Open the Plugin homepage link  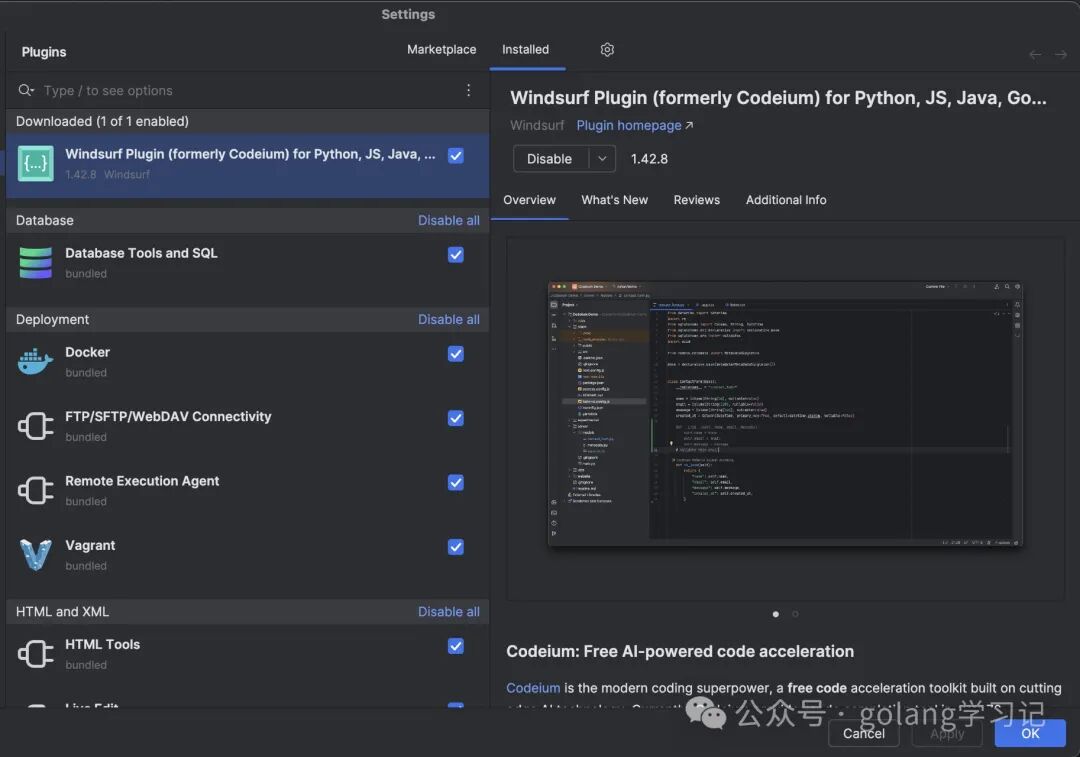[x=634, y=126]
